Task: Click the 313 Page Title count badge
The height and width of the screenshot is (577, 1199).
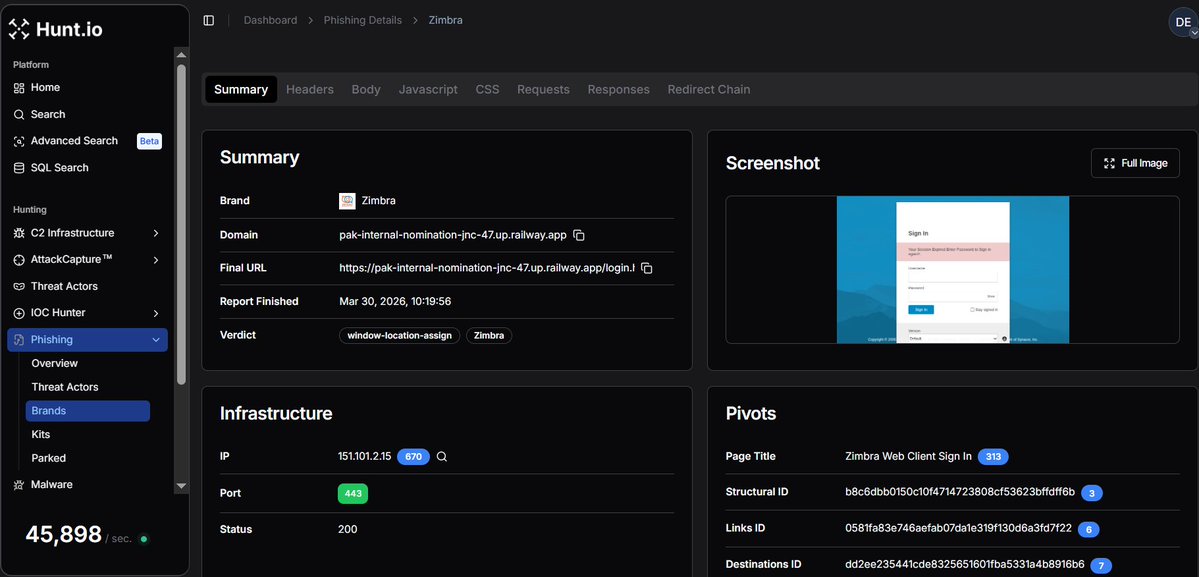Action: [993, 456]
